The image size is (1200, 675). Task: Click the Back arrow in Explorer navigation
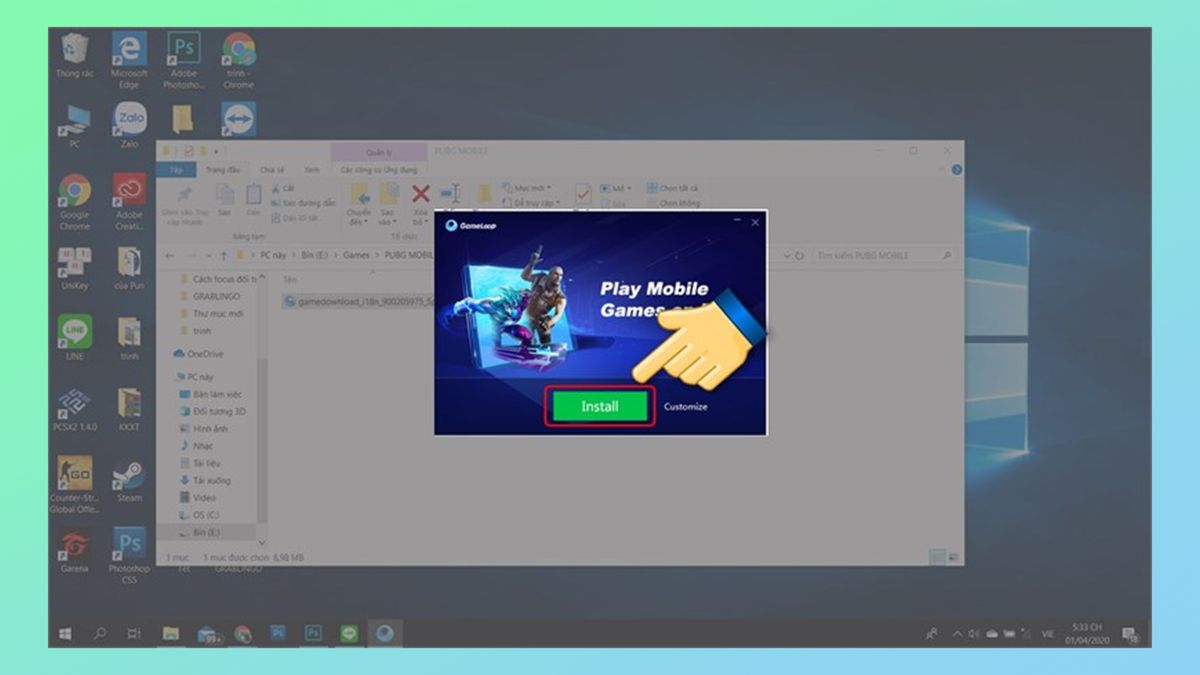pos(170,256)
